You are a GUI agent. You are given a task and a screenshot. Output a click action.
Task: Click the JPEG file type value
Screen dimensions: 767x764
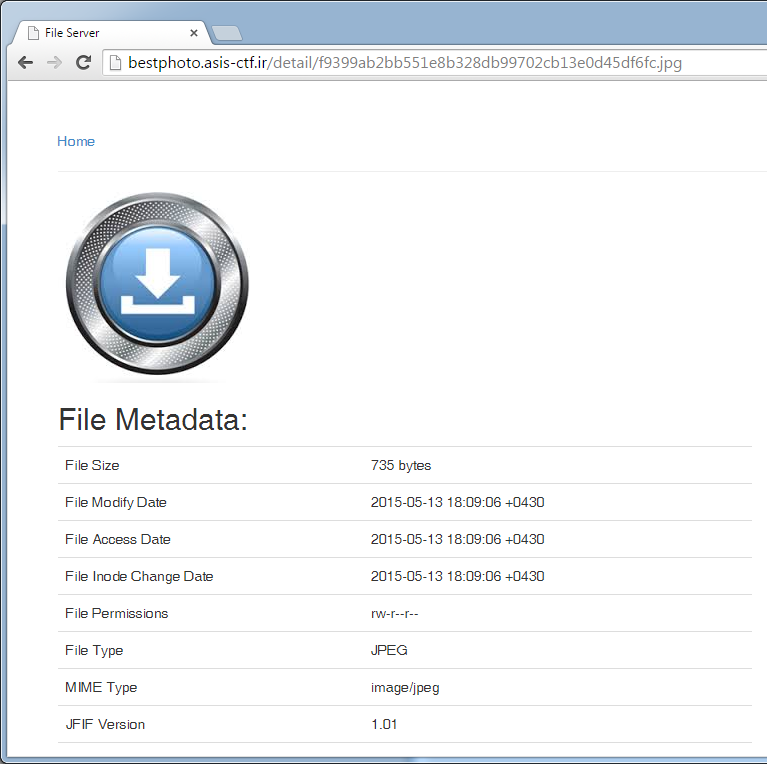(x=389, y=650)
